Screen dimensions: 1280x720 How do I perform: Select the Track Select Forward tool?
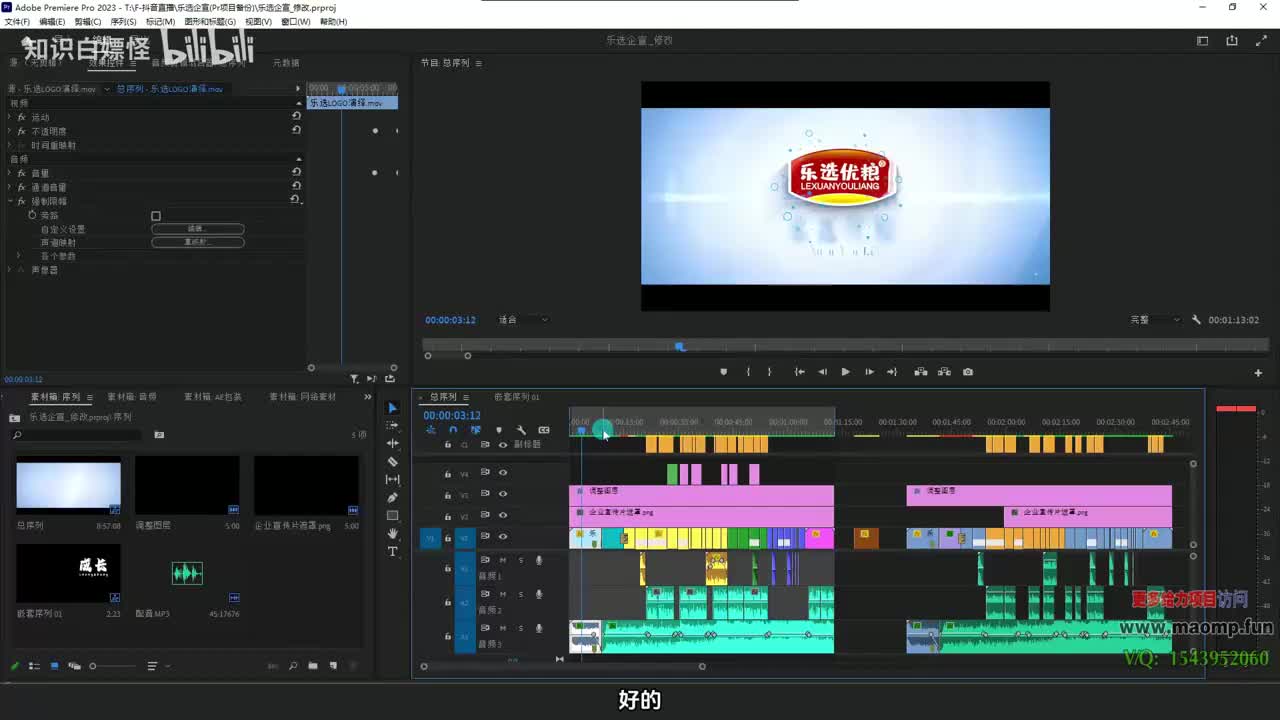click(392, 425)
